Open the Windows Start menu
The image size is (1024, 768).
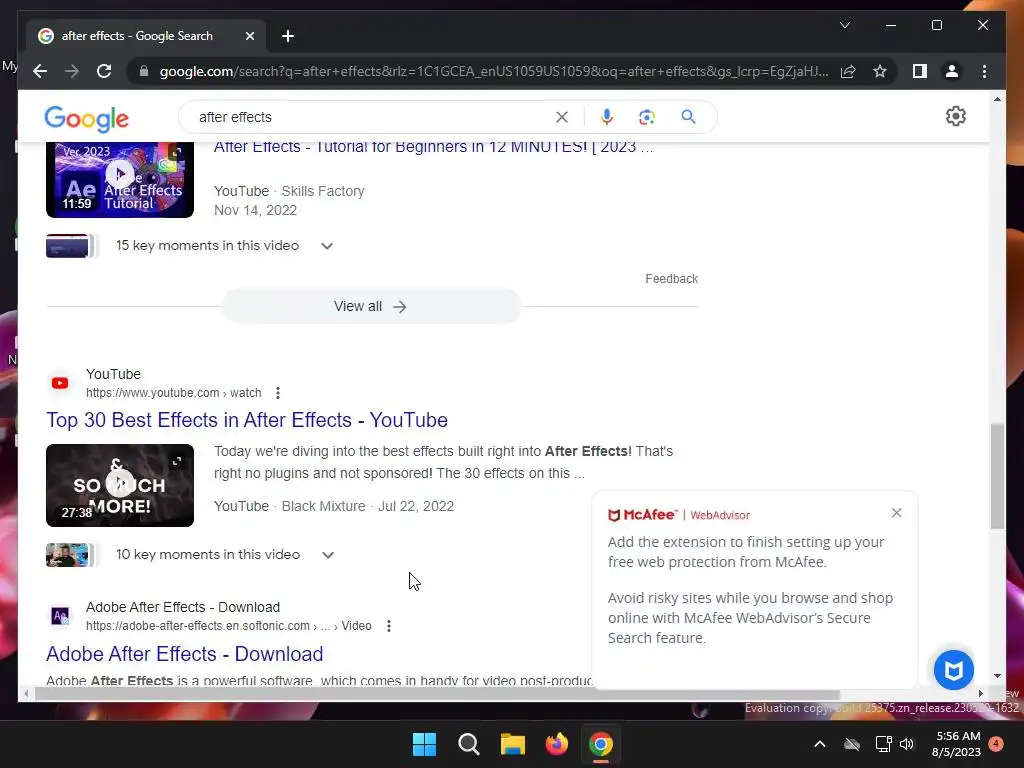click(x=424, y=744)
